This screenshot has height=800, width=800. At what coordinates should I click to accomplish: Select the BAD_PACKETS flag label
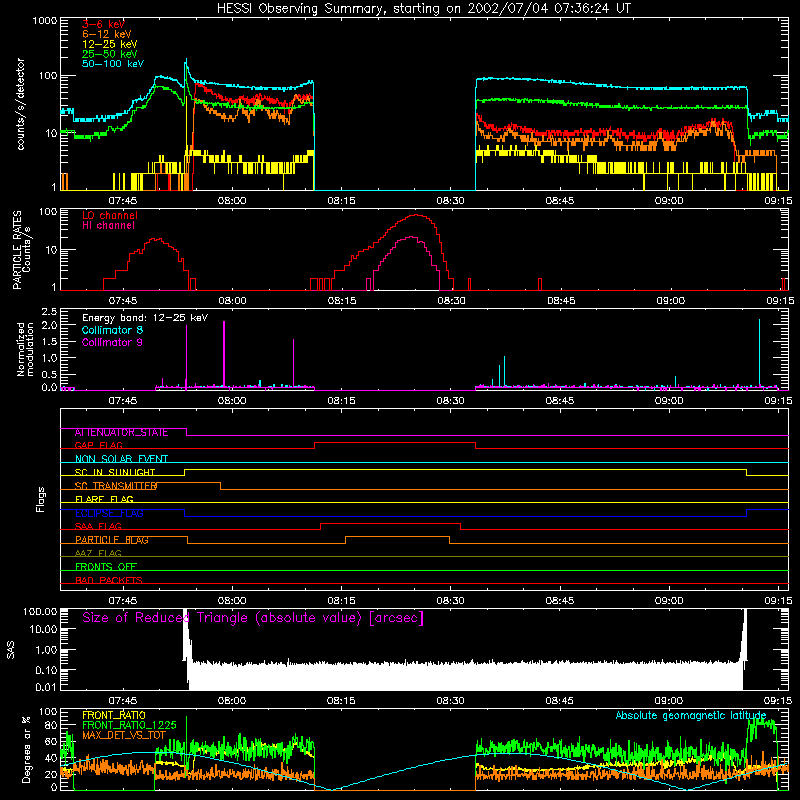tap(109, 580)
